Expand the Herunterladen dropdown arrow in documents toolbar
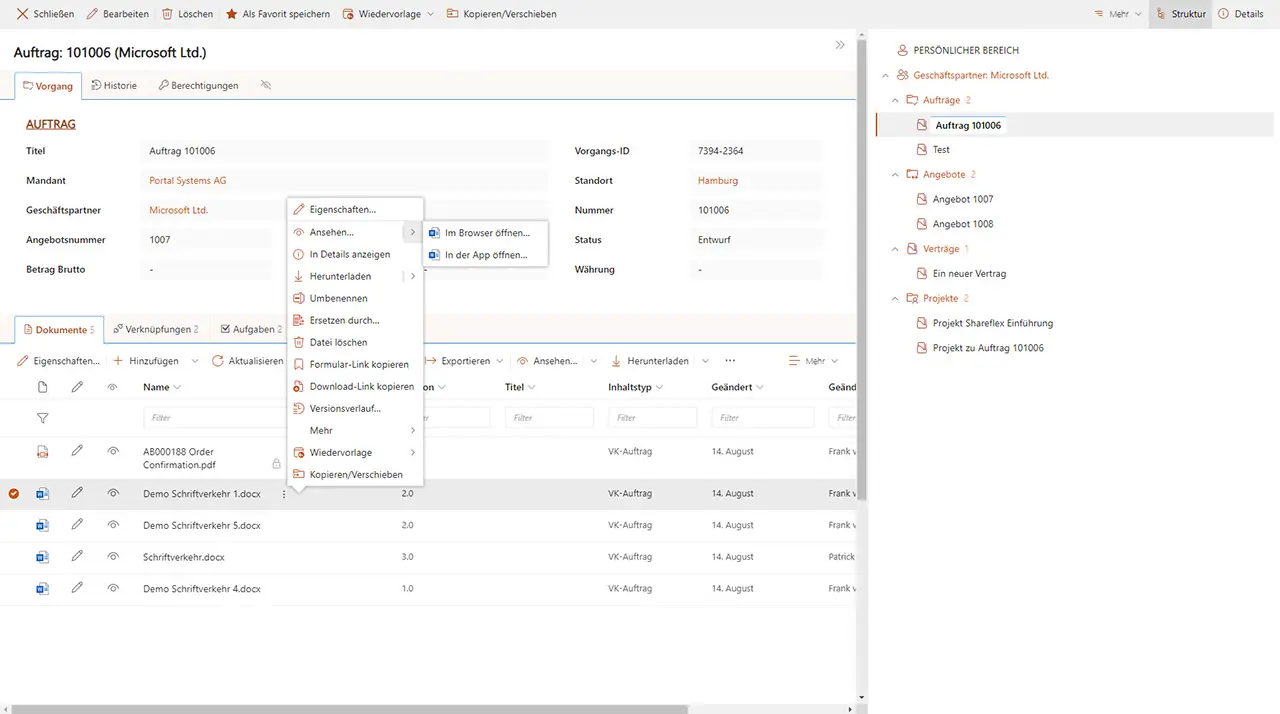This screenshot has height=714, width=1280. click(x=705, y=361)
